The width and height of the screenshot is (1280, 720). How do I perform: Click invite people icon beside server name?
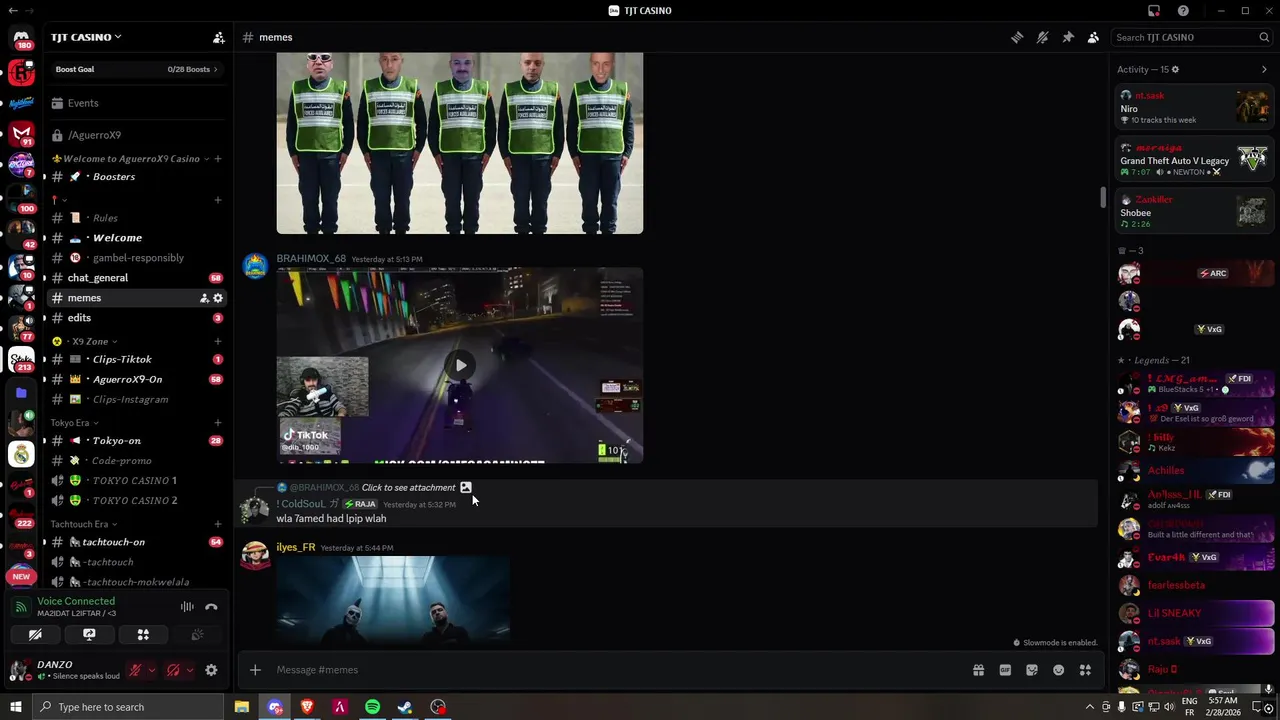[218, 38]
